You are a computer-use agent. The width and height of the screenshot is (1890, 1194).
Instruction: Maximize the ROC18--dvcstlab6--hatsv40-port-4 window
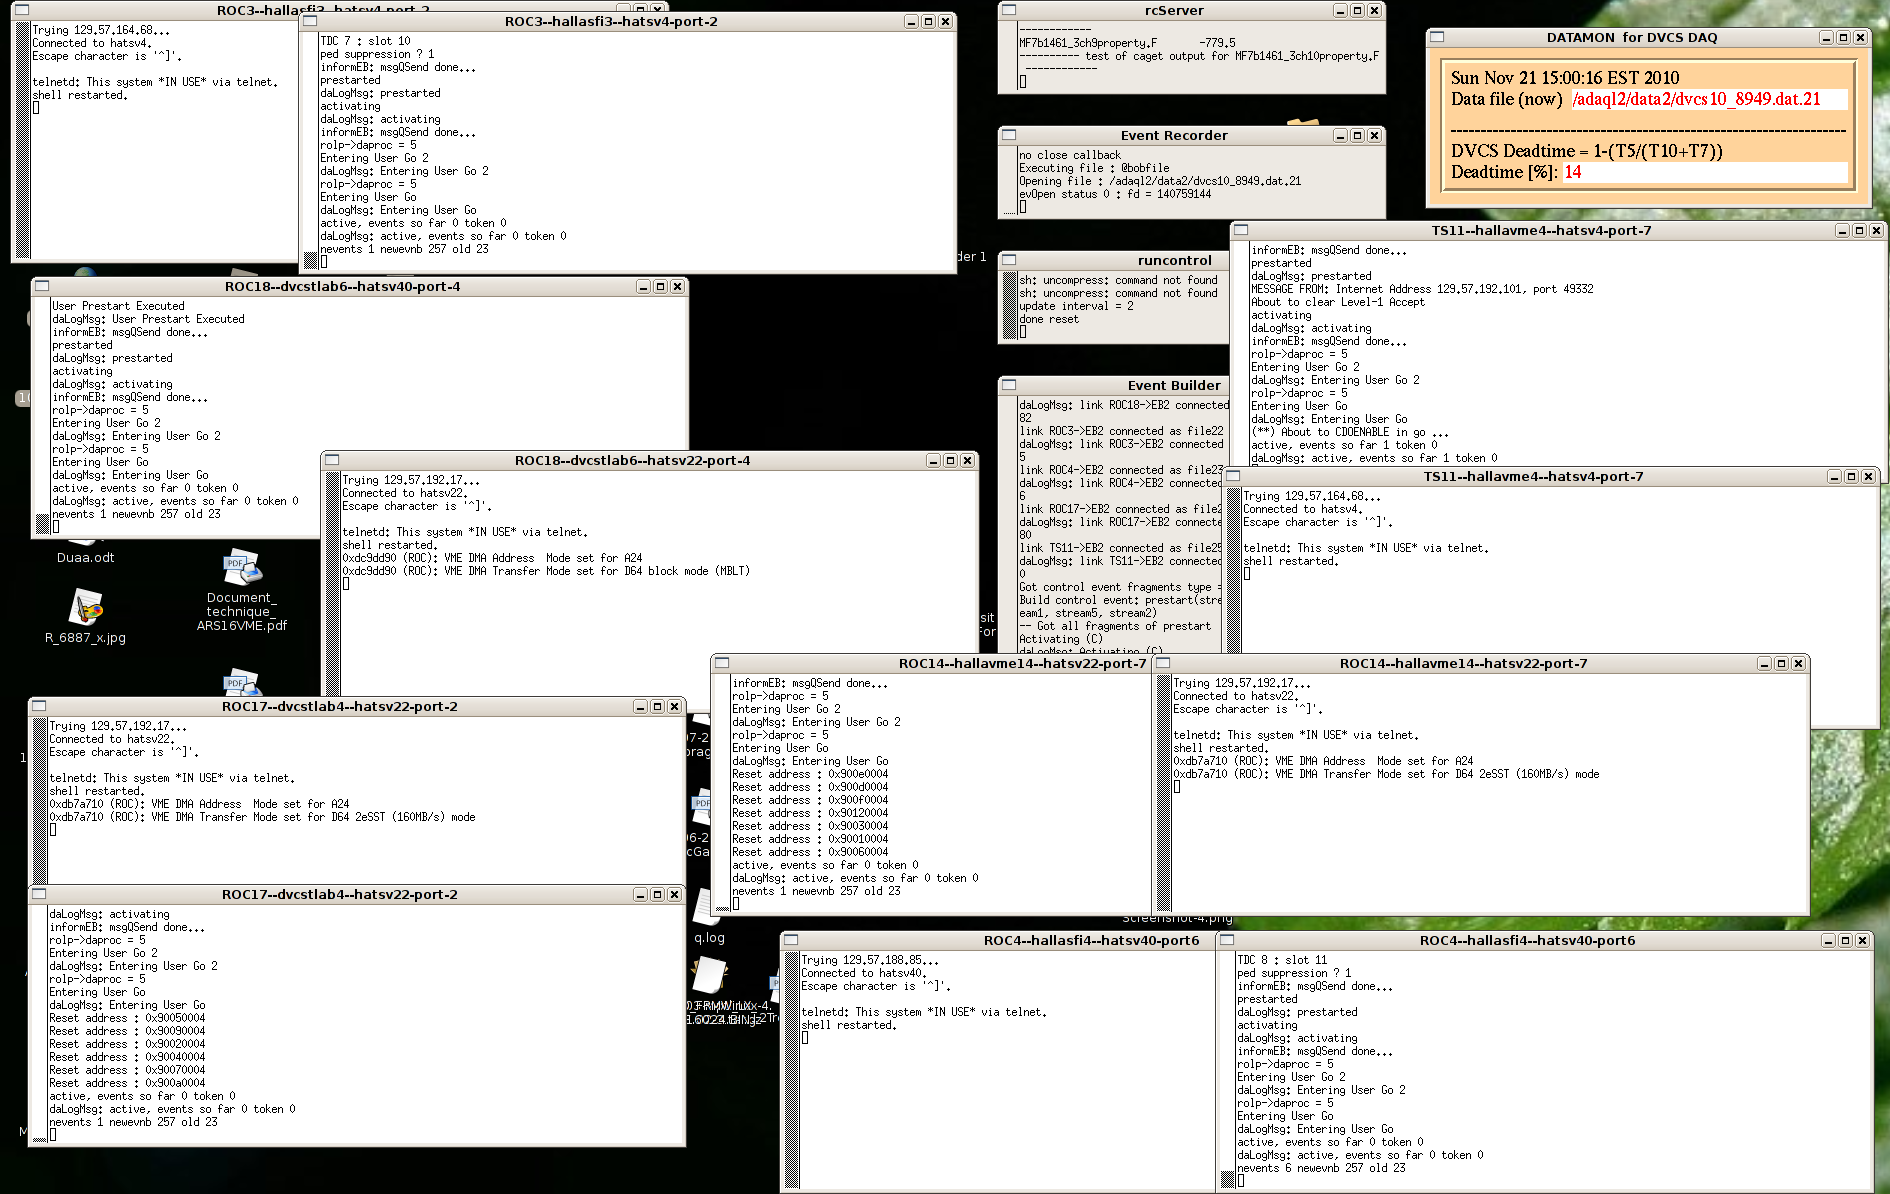click(x=660, y=286)
